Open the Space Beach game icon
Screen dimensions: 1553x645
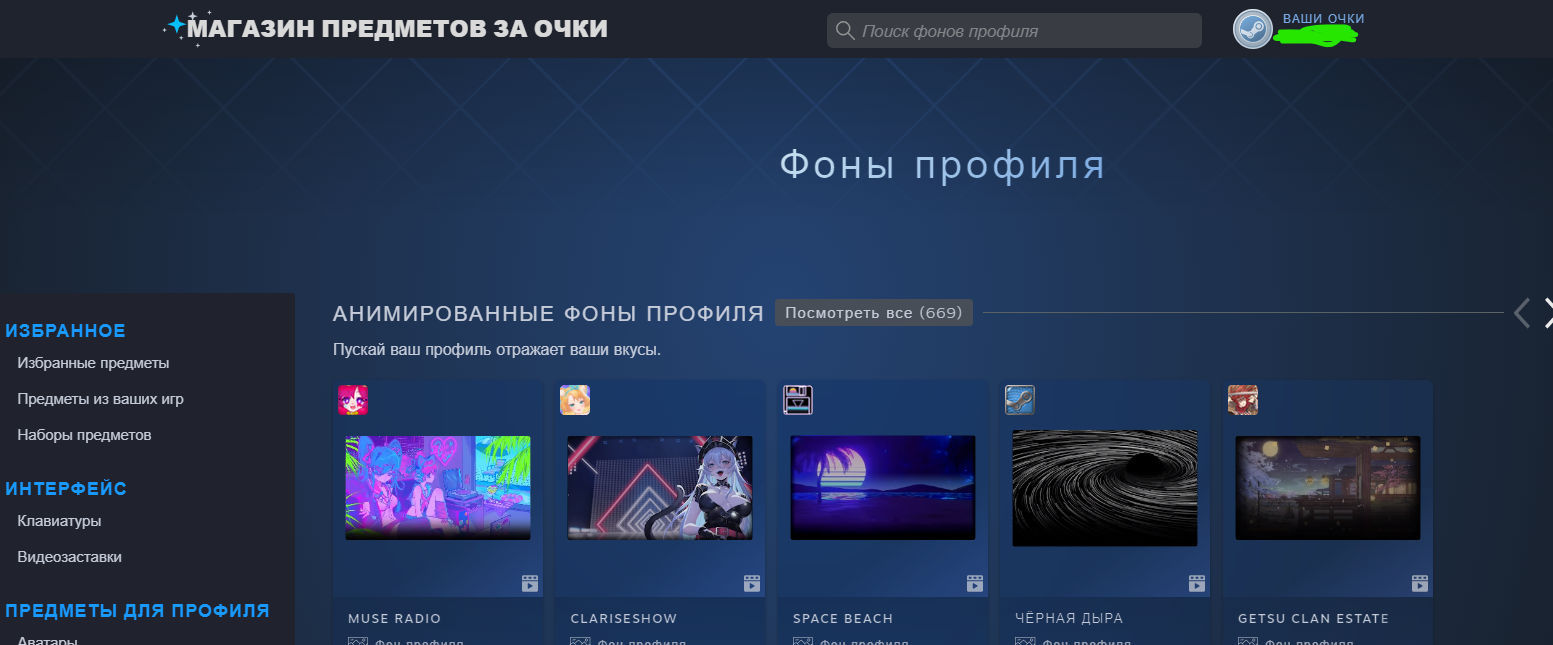pyautogui.click(x=798, y=400)
